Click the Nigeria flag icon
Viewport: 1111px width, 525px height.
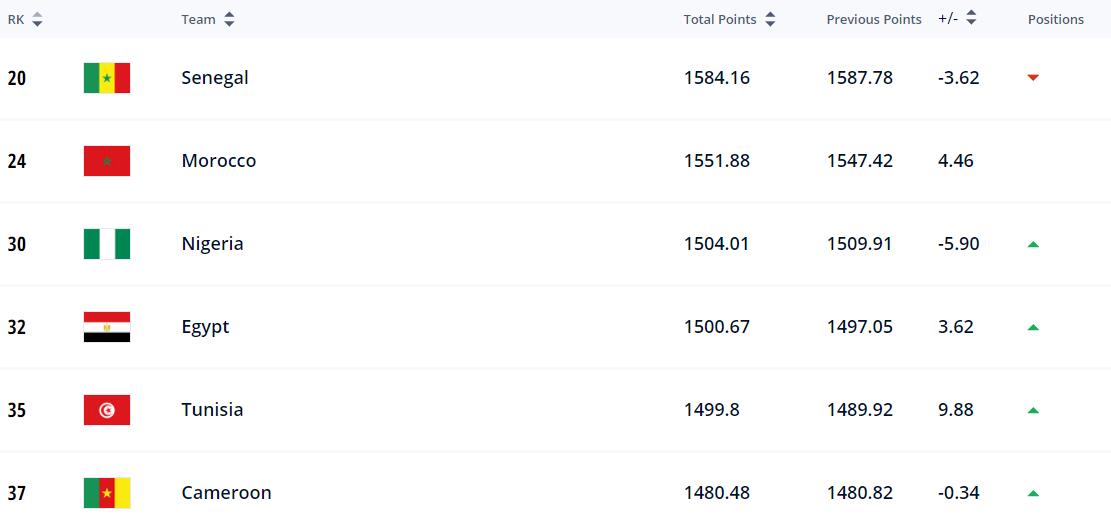107,244
